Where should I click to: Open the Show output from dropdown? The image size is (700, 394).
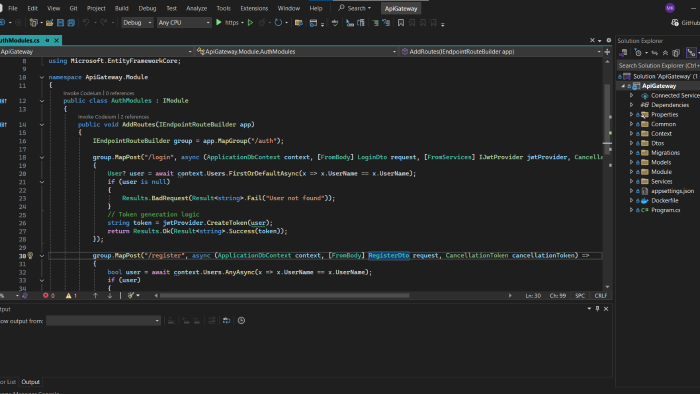103,320
